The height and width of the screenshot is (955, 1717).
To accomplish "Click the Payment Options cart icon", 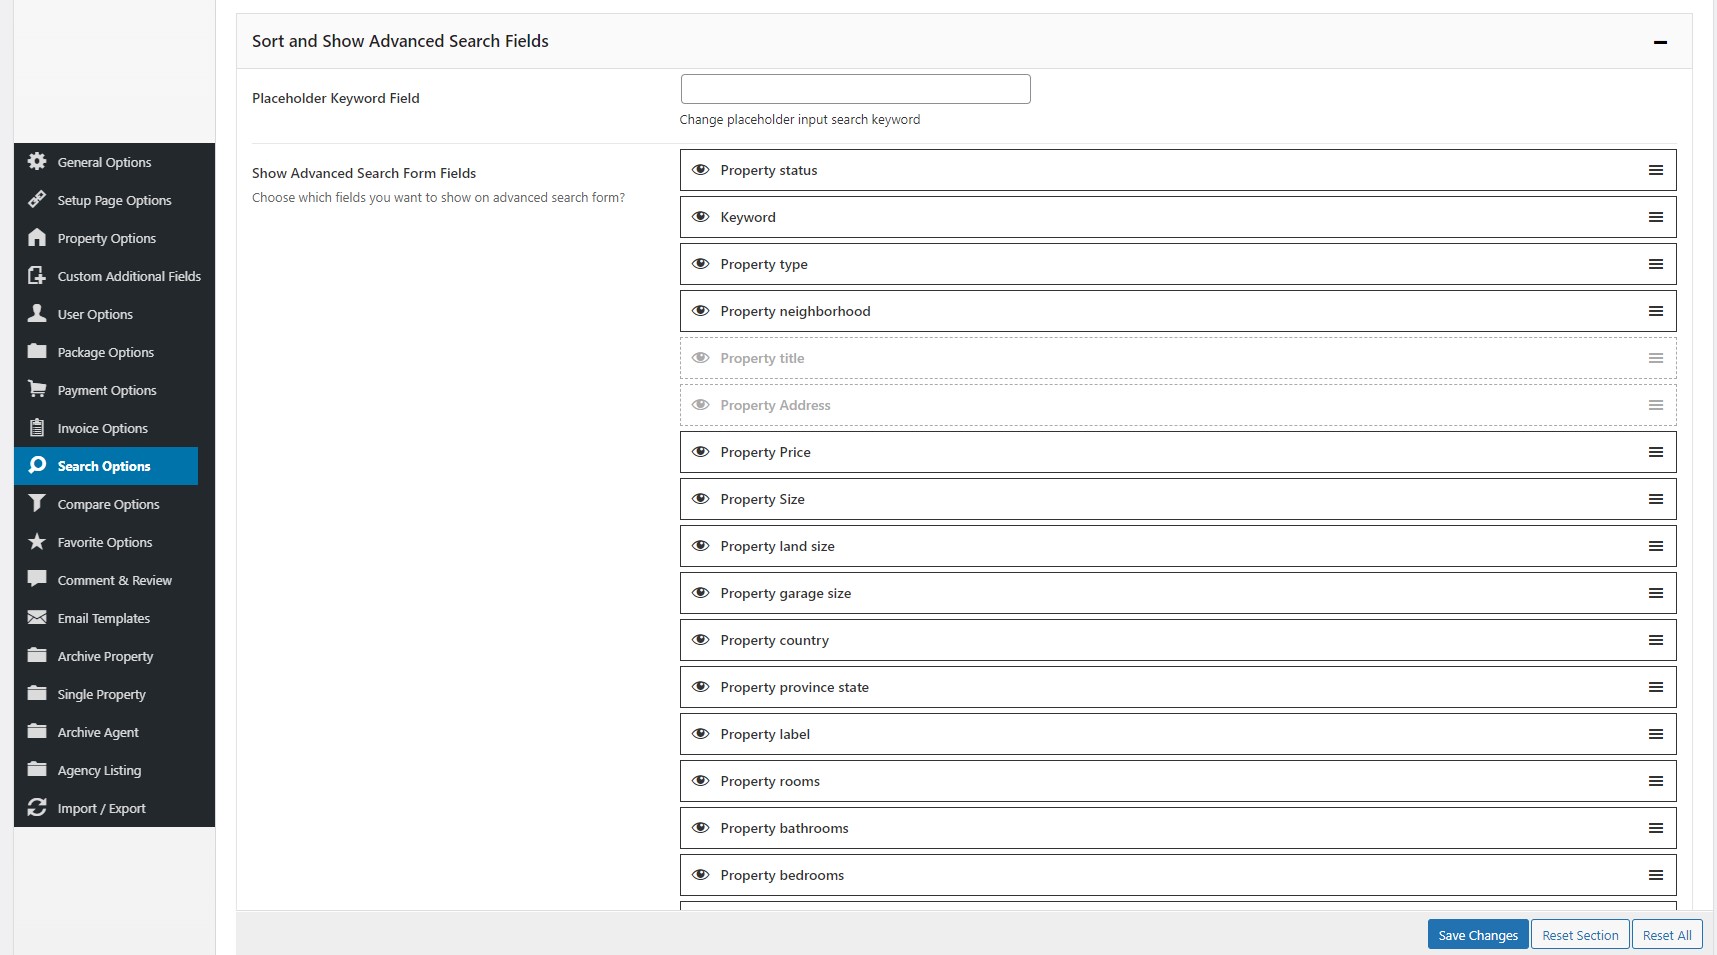I will pos(37,389).
